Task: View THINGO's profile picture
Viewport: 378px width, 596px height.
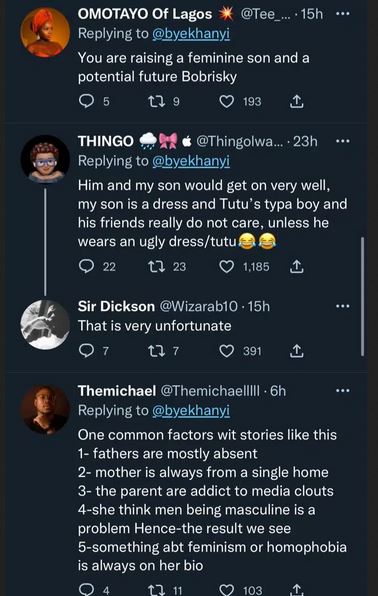Action: tap(45, 159)
